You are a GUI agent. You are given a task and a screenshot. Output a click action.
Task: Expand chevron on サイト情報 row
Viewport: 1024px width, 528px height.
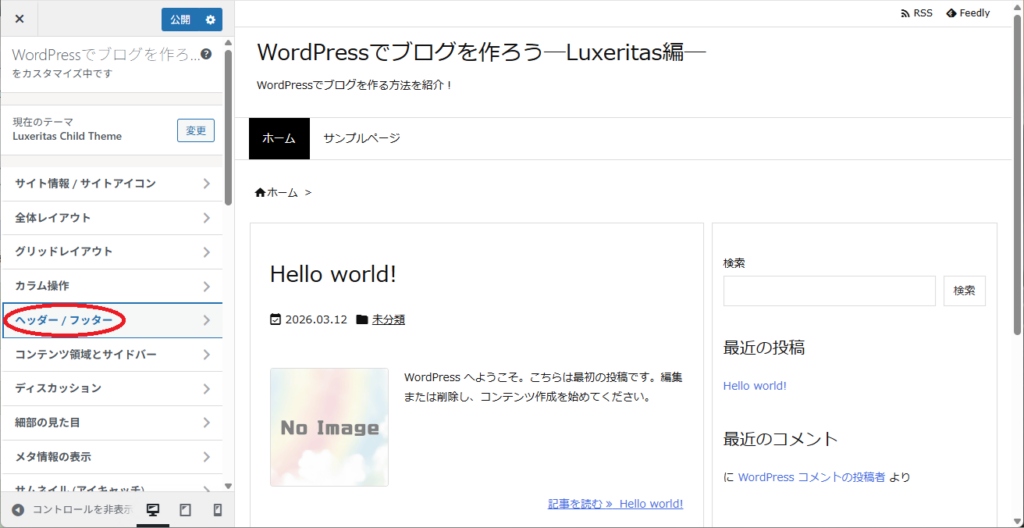pos(206,184)
